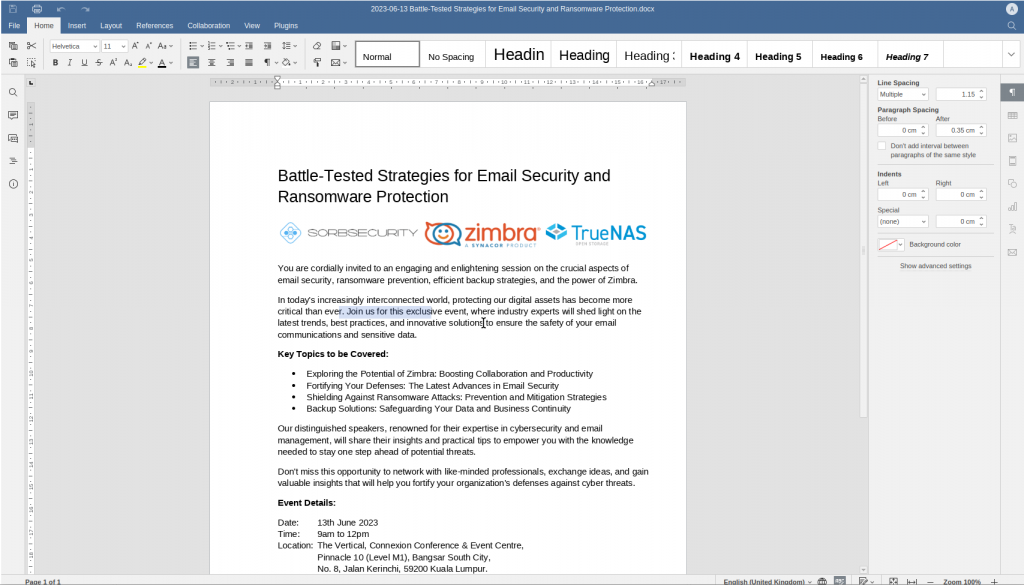Apply strikethrough to selected text
The image size is (1024, 585).
tap(98, 60)
